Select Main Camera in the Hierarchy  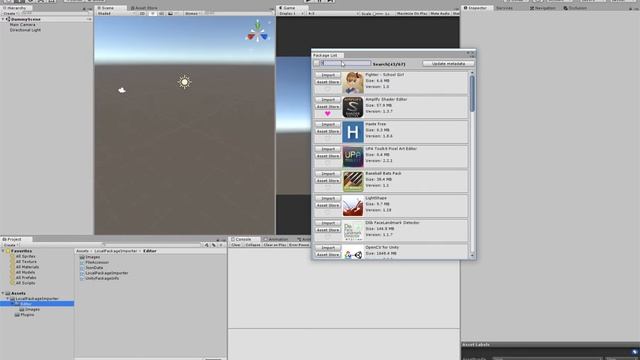[x=22, y=24]
